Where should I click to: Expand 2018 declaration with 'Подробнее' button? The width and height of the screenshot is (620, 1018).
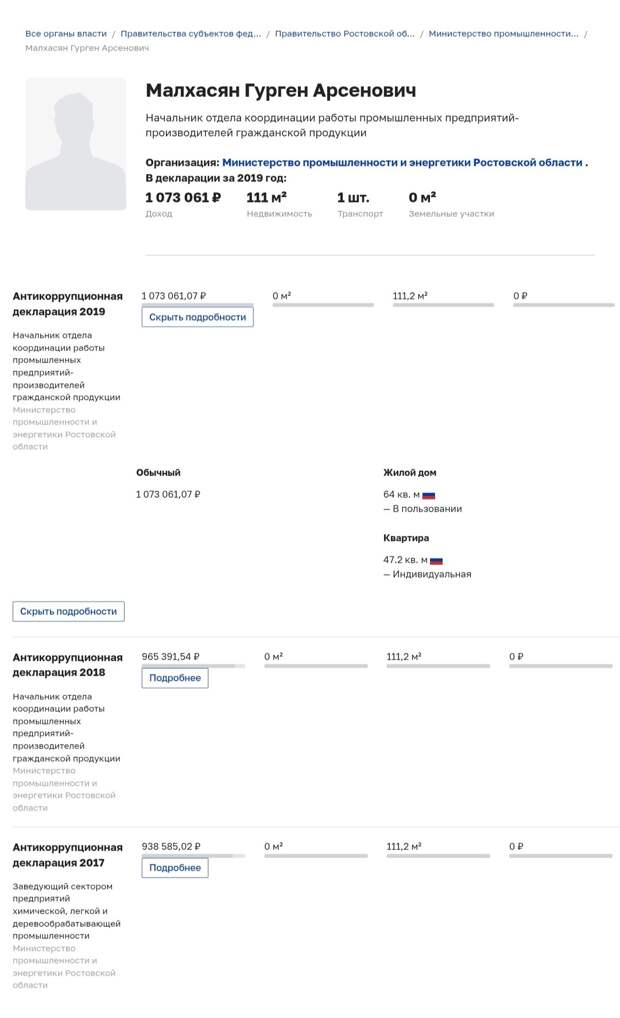point(175,678)
